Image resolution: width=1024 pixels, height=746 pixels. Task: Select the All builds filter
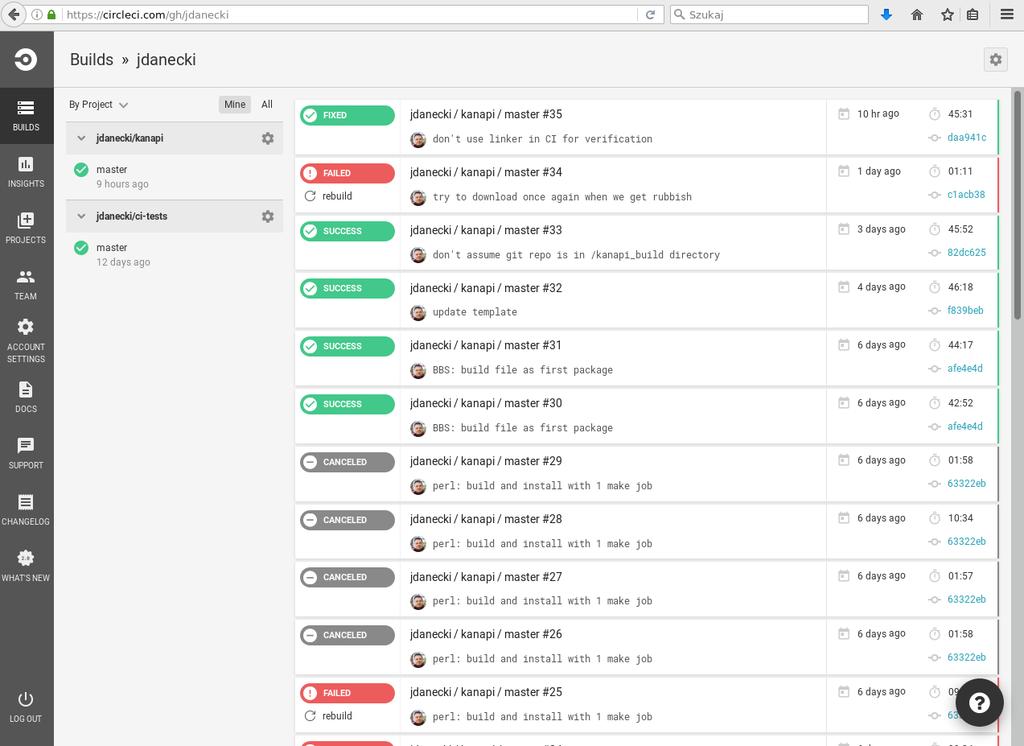pyautogui.click(x=266, y=105)
